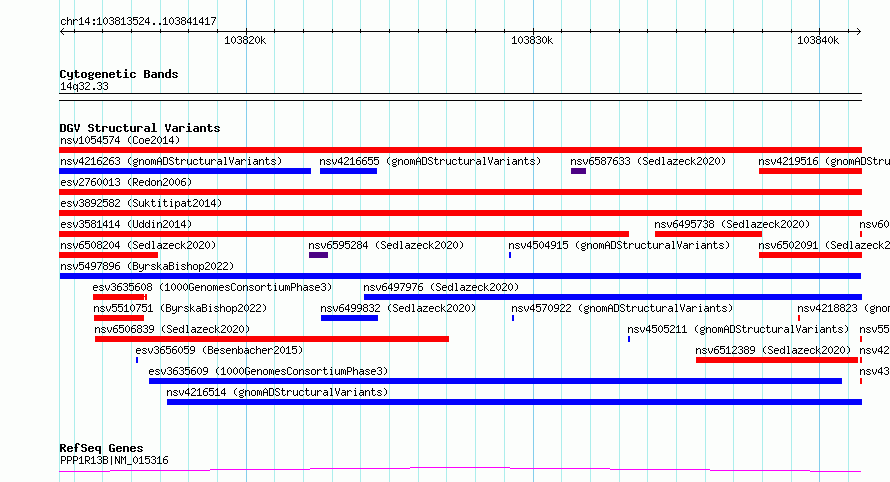Click the 103840k ruler tick label
Viewport: 890px width, 482px height.
click(818, 40)
